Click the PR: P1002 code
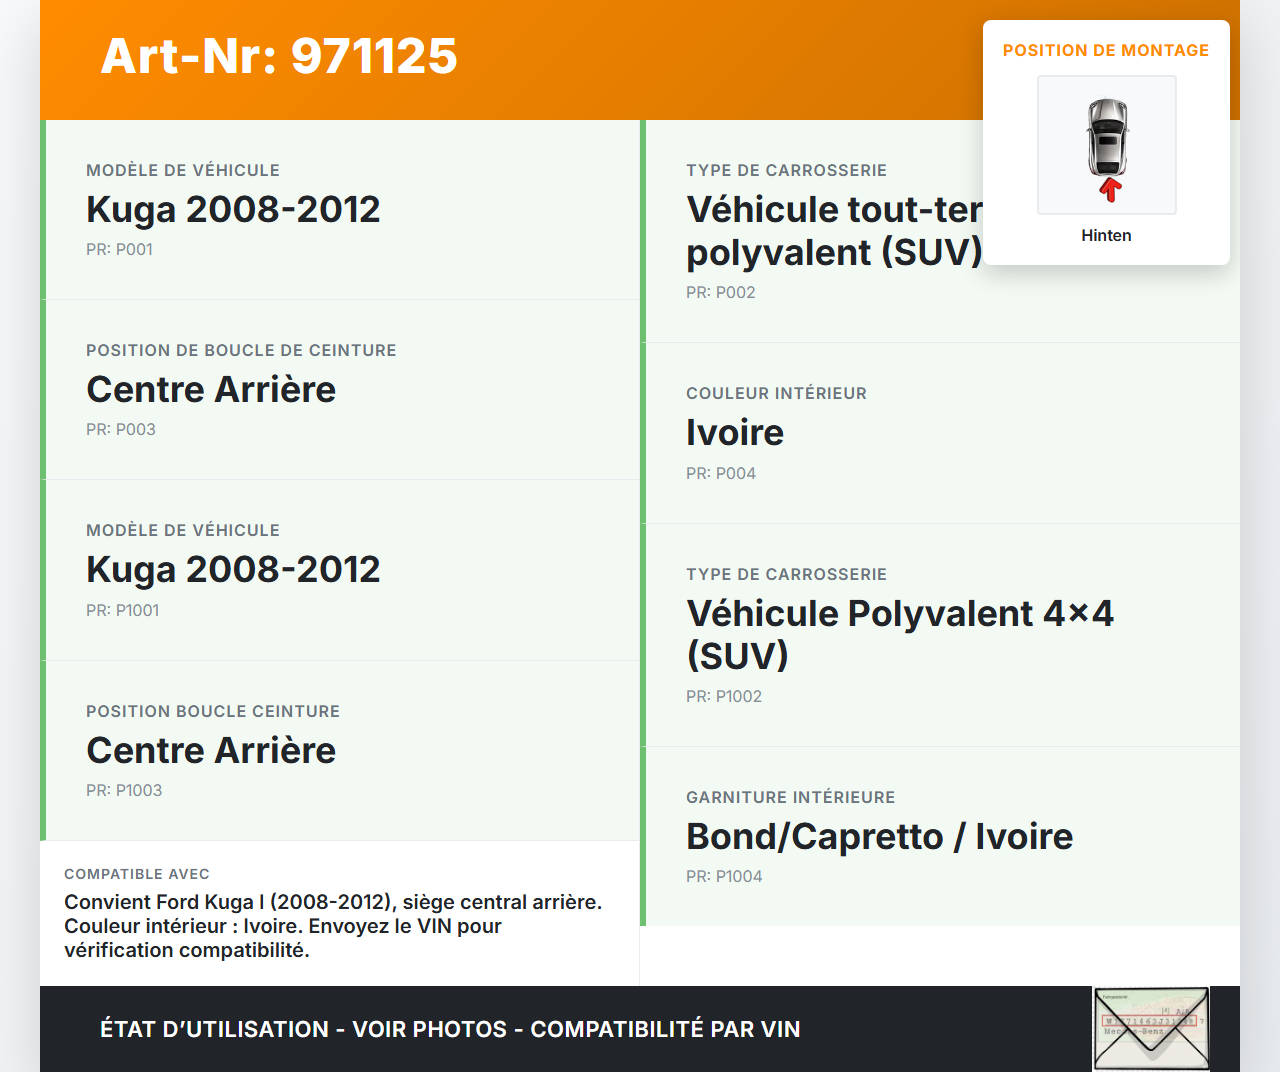The width and height of the screenshot is (1280, 1072). (x=724, y=696)
